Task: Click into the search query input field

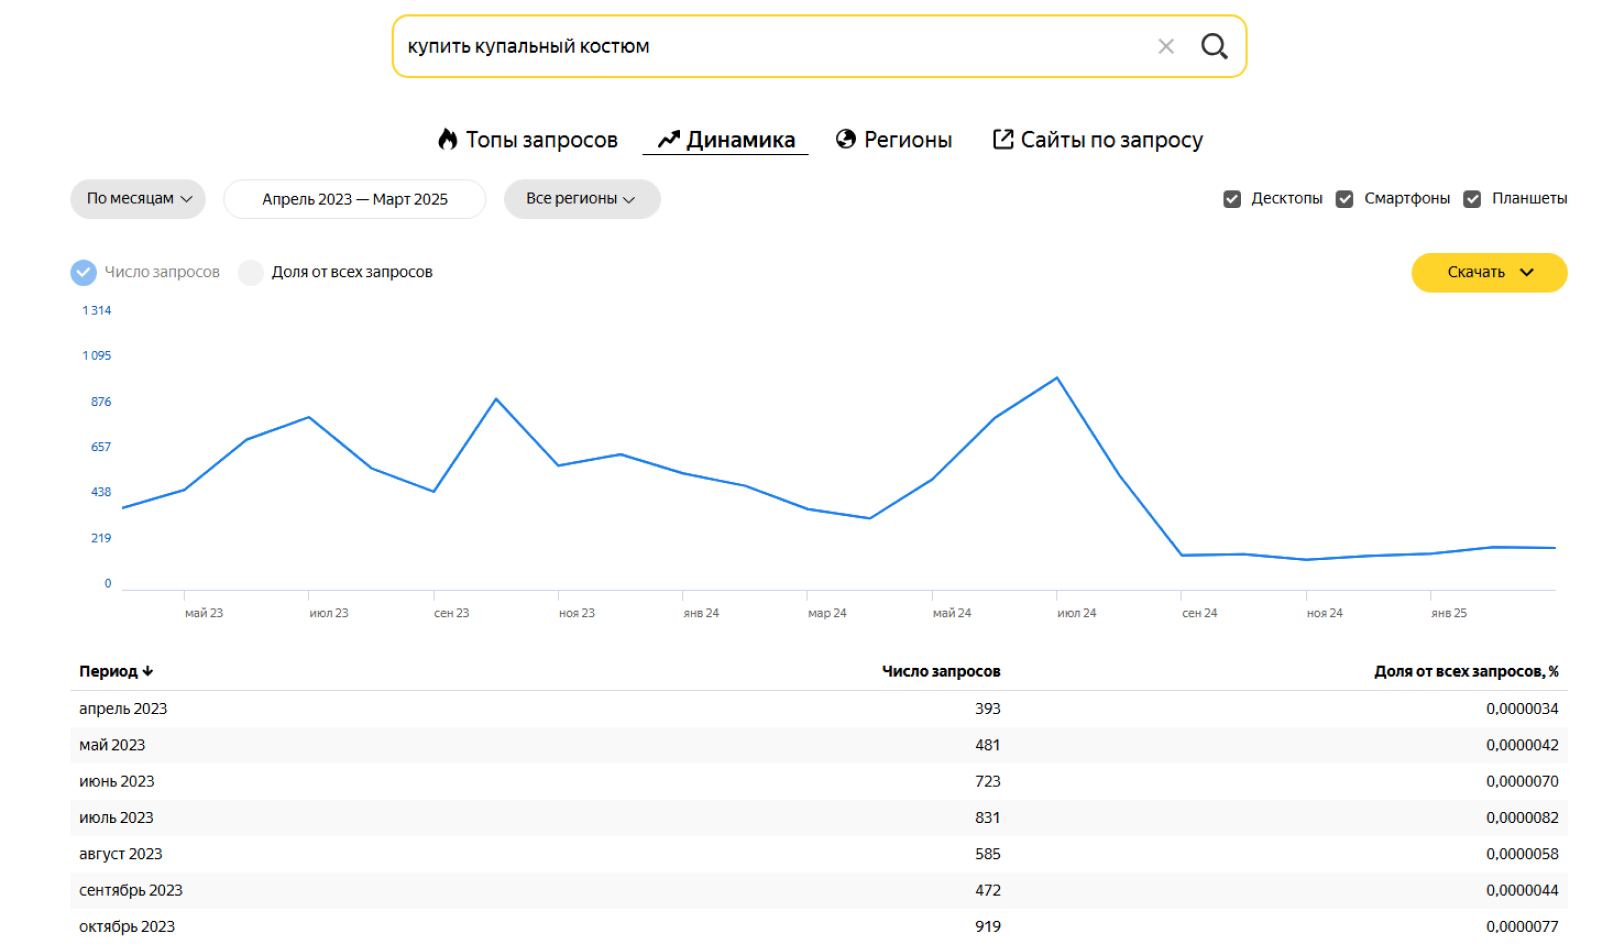Action: click(770, 46)
